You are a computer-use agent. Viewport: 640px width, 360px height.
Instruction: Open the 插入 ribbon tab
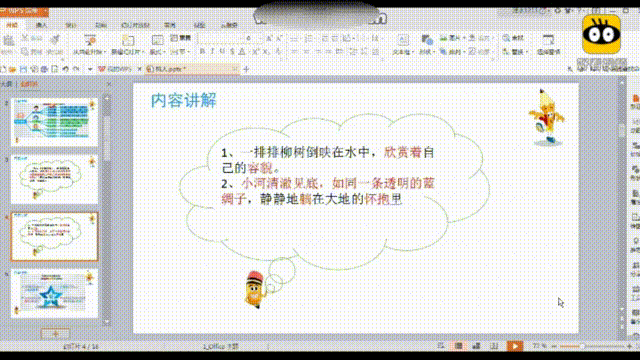coord(41,25)
